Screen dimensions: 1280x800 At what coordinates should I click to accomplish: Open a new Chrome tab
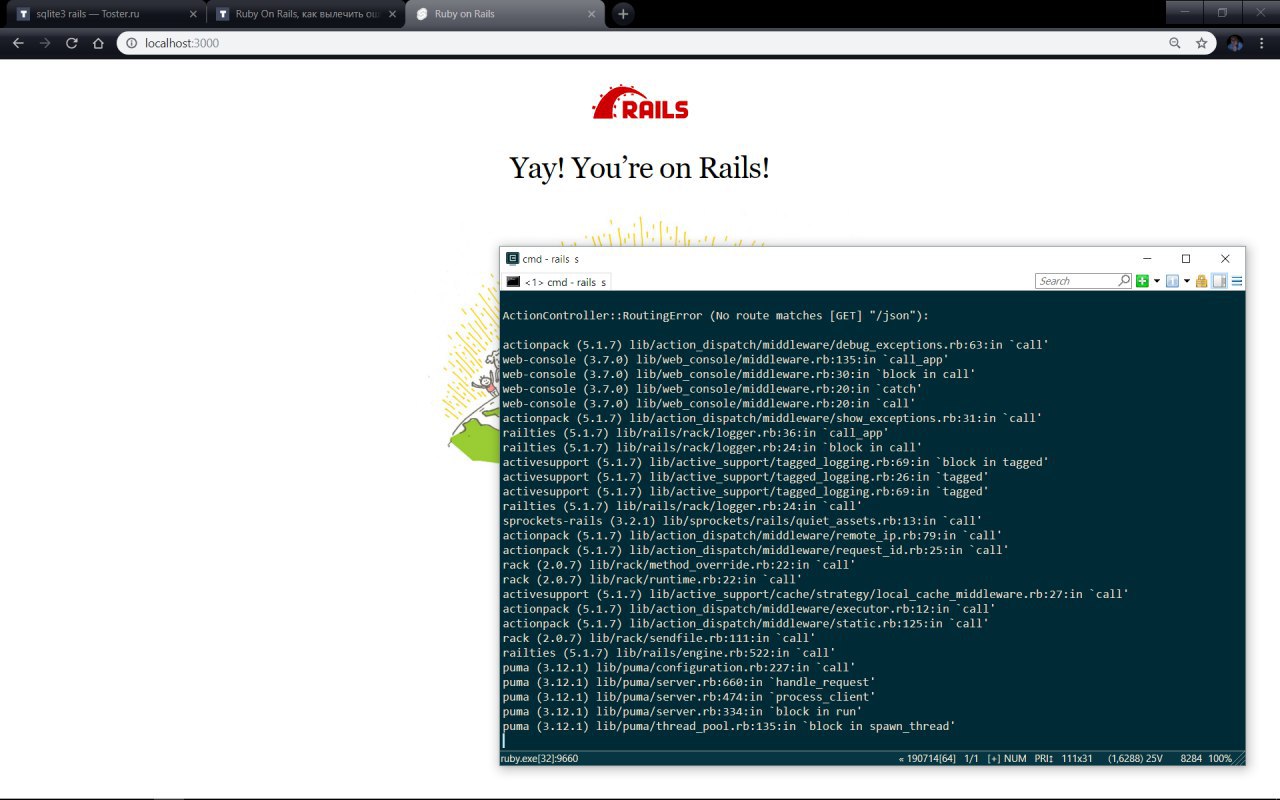623,14
